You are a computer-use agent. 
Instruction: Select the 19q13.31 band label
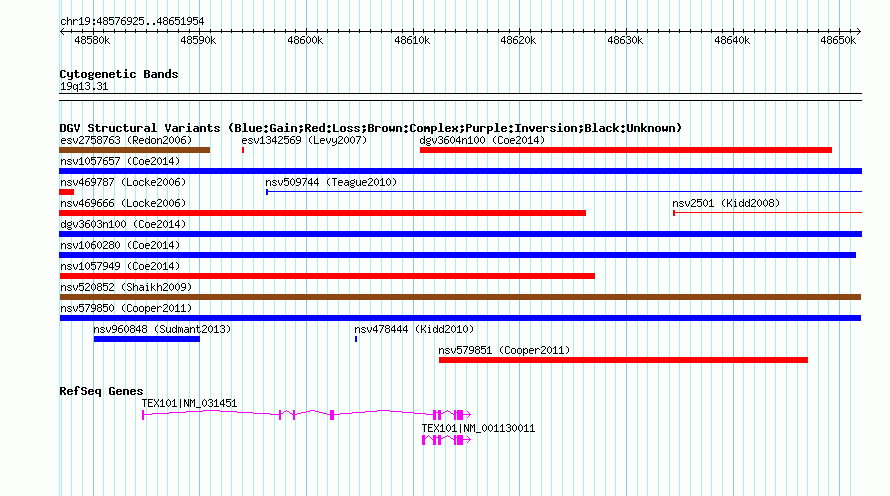[x=84, y=86]
